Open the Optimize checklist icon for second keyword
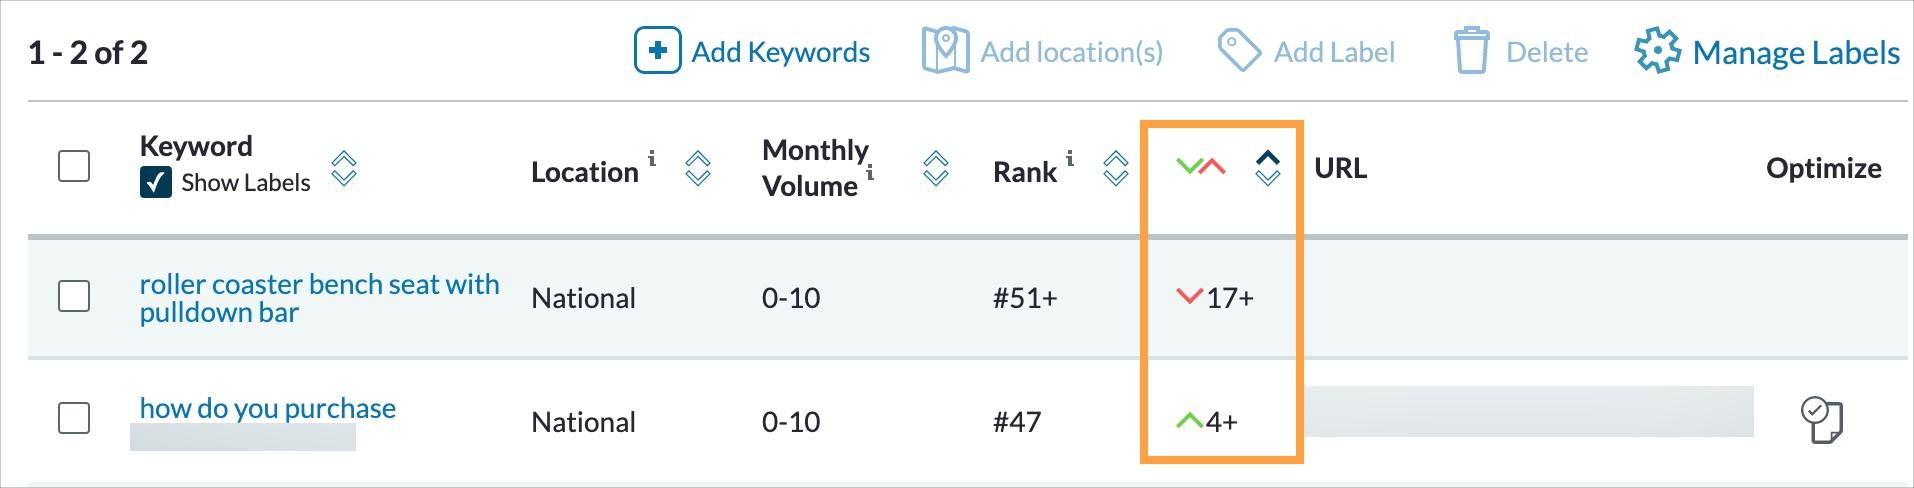The width and height of the screenshot is (1914, 488). coord(1821,420)
